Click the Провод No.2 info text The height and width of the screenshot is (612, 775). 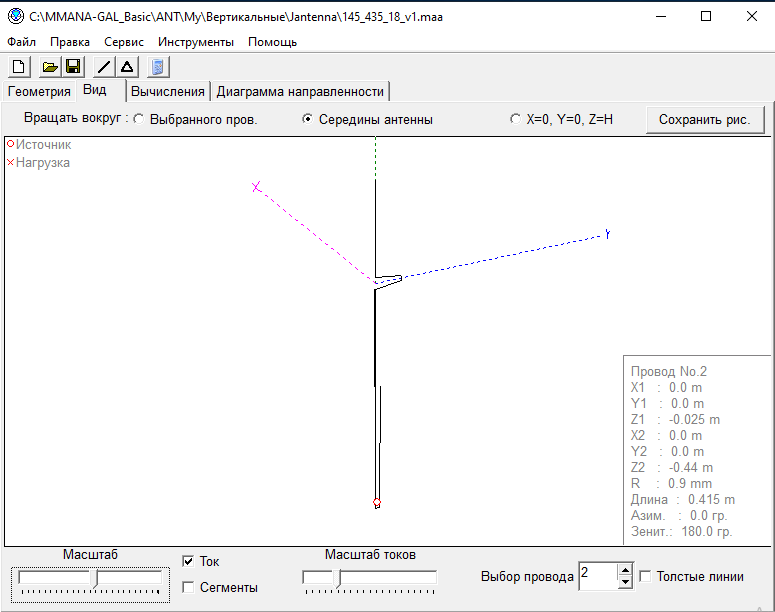coord(669,371)
